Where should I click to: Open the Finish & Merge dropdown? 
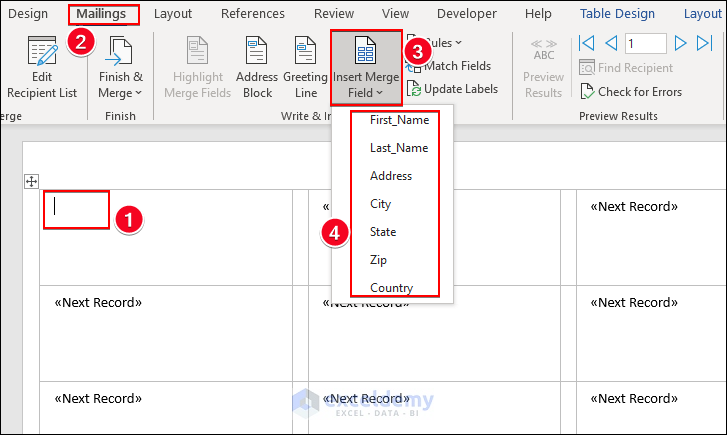[x=120, y=68]
